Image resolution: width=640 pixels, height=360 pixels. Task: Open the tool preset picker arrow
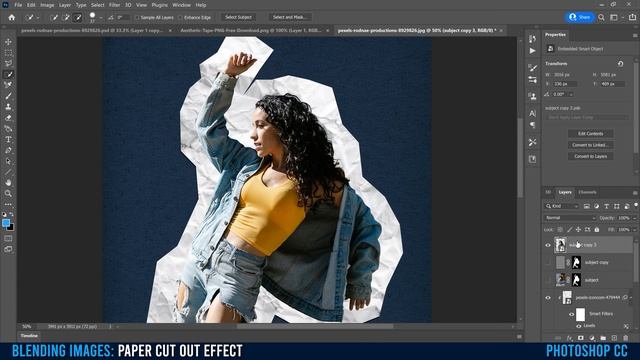click(38, 18)
